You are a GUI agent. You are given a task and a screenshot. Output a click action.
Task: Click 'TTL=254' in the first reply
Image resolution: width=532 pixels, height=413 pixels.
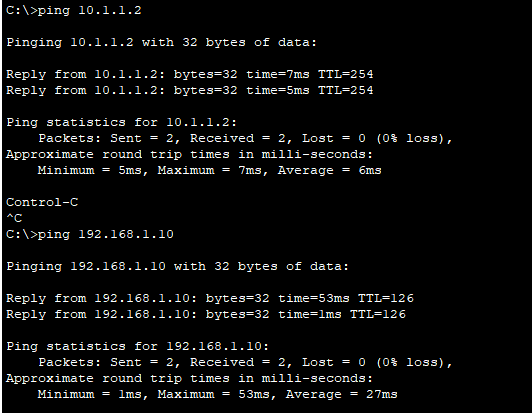pyautogui.click(x=346, y=74)
